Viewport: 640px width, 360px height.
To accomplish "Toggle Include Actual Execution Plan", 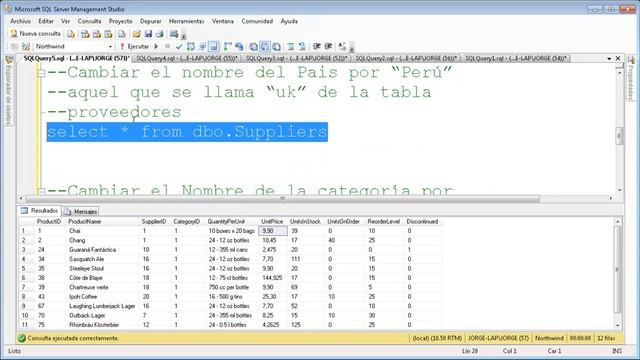I will 227,47.
